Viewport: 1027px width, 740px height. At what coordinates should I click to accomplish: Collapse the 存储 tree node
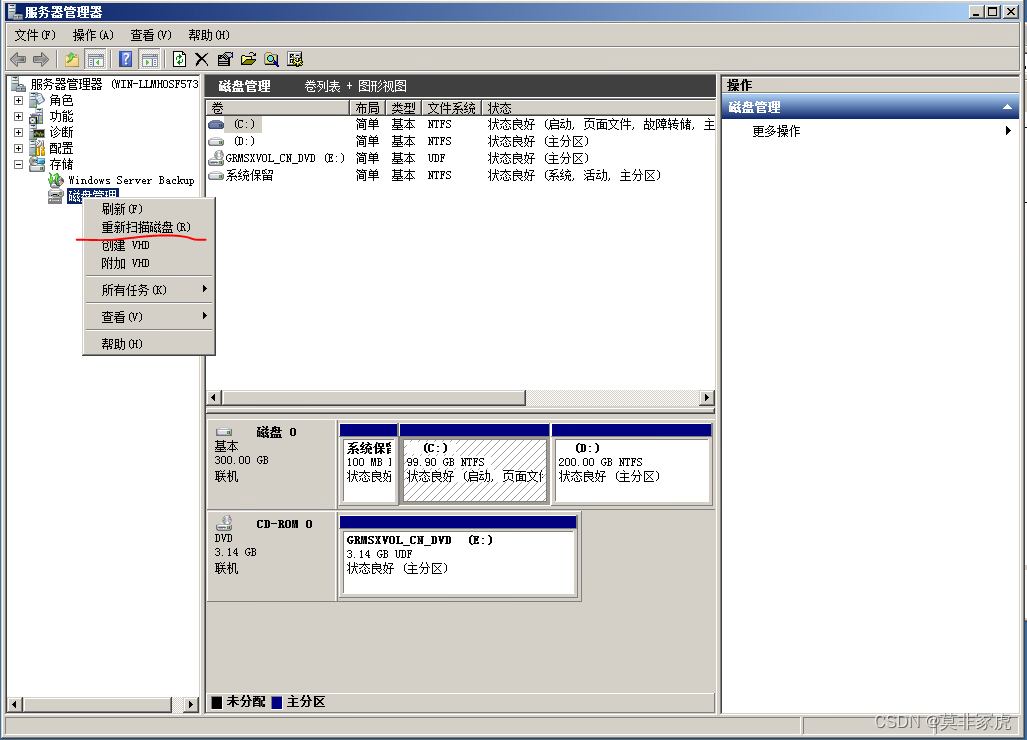coord(18,164)
